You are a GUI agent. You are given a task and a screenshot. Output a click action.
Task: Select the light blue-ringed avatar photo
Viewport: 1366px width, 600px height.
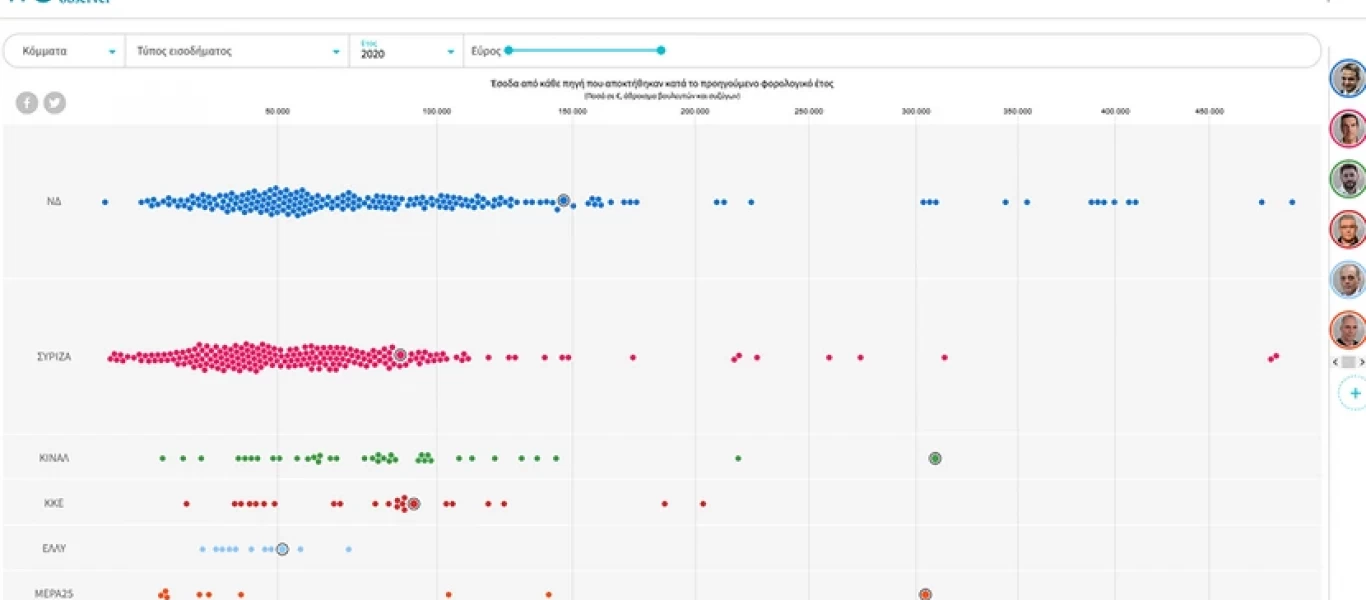[1348, 280]
